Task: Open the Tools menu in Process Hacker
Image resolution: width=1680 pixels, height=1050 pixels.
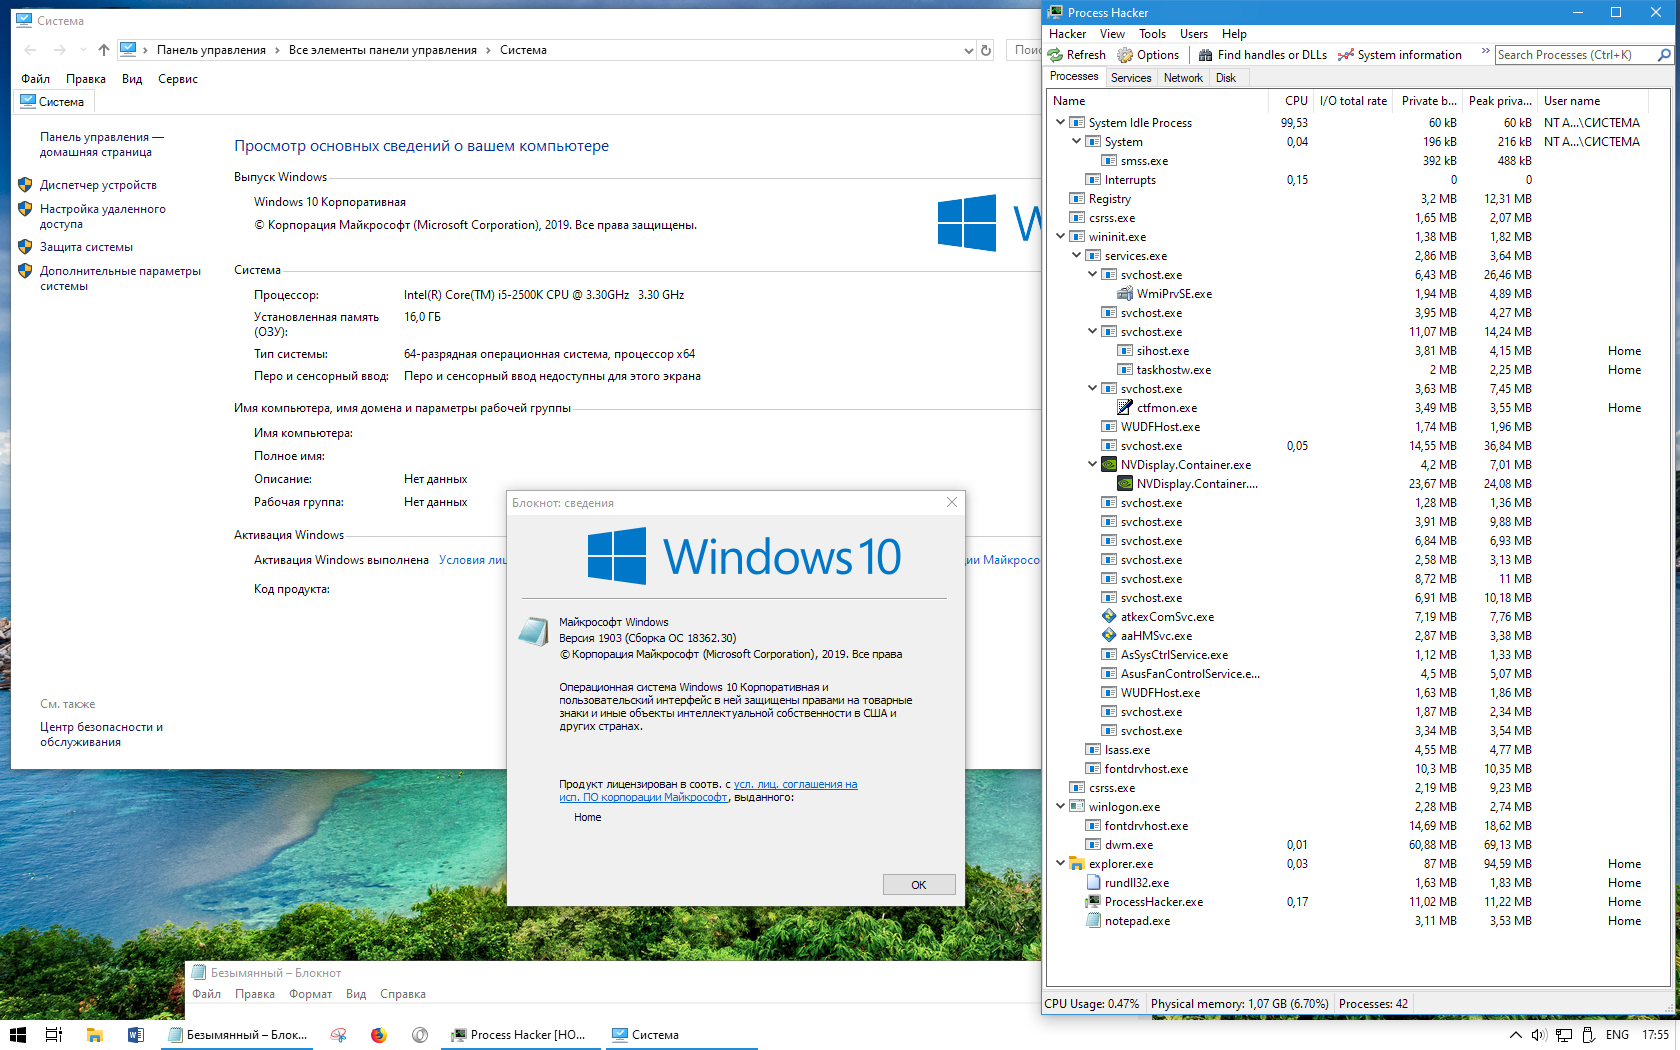Action: pos(1152,34)
